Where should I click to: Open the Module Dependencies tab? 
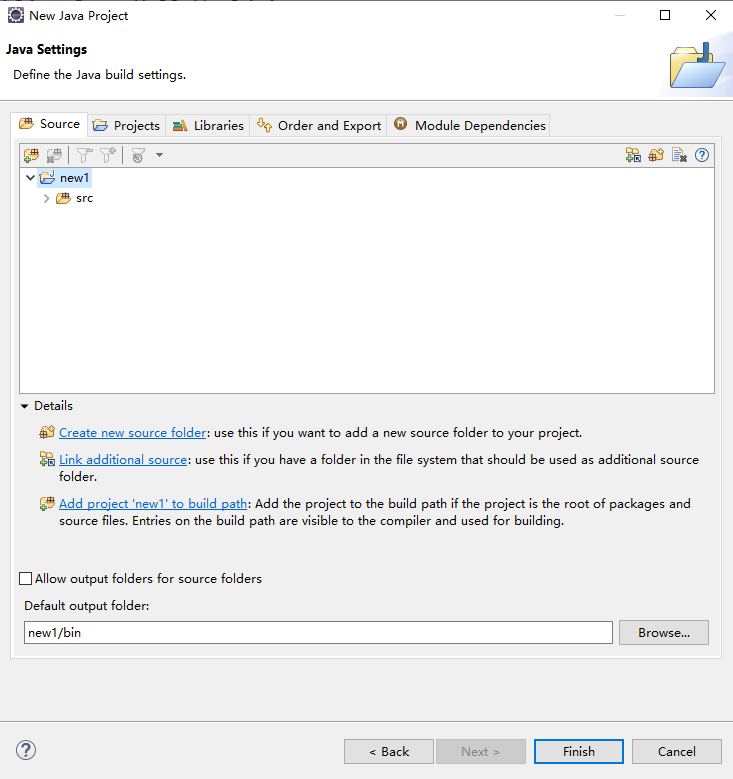pyautogui.click(x=469, y=125)
